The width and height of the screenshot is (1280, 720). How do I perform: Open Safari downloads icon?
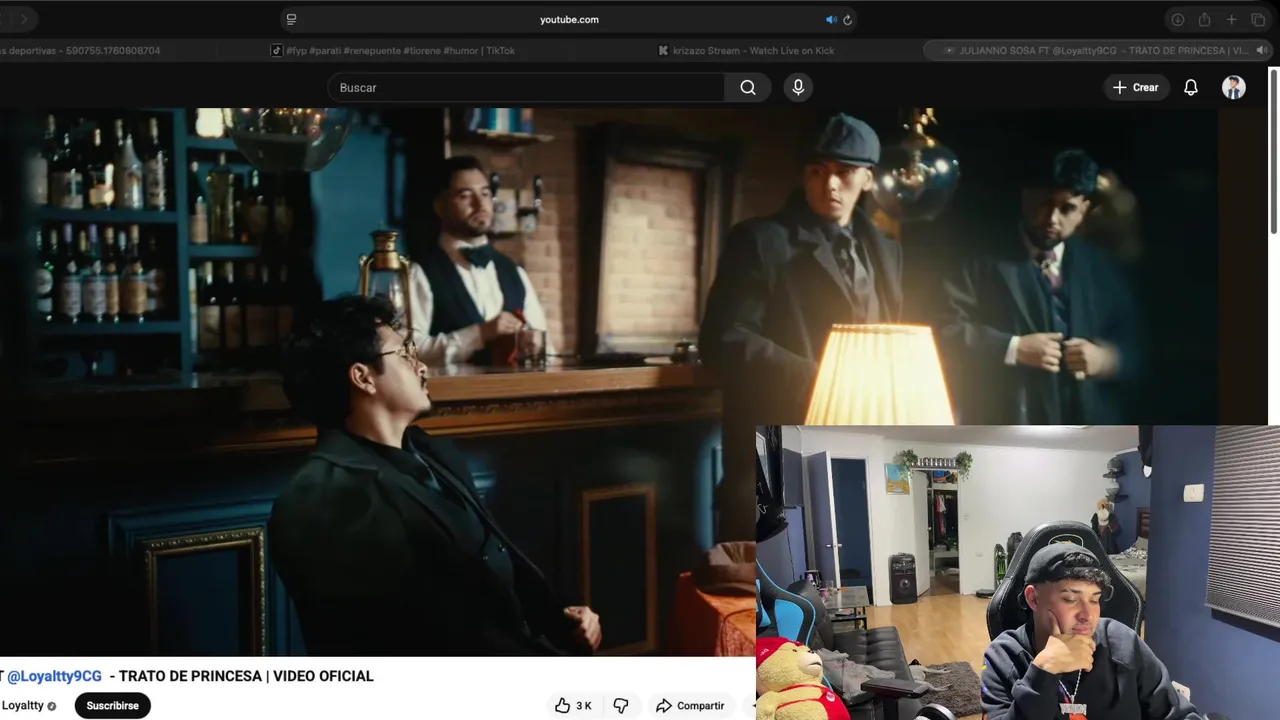[1177, 19]
